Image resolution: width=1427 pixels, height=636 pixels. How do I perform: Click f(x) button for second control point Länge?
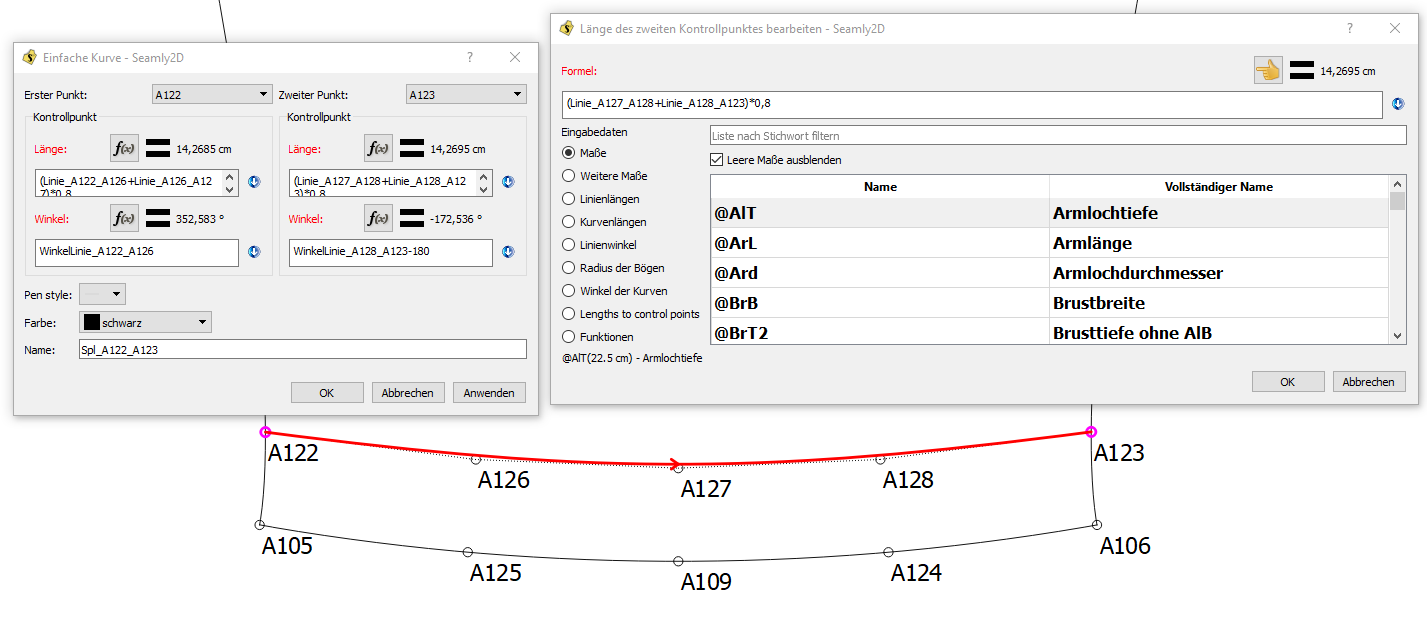[378, 149]
